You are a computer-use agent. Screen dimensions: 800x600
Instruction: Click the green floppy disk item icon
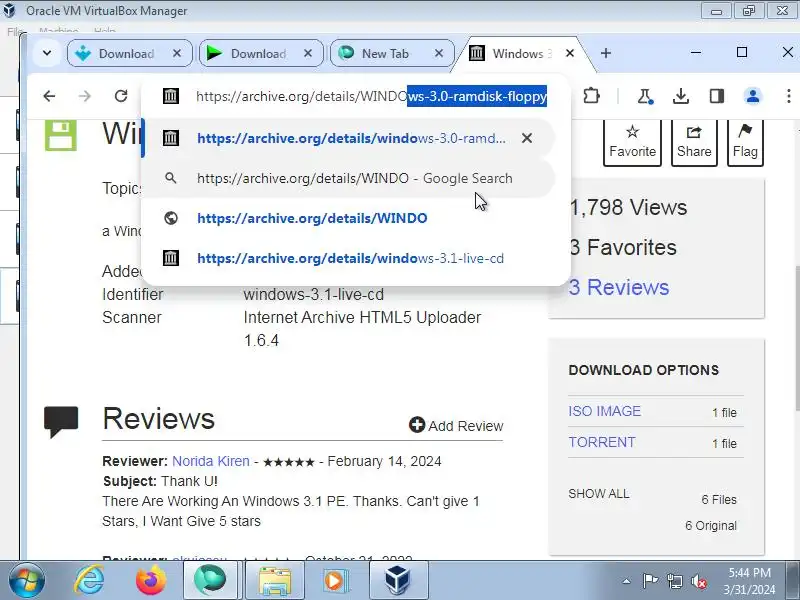61,135
